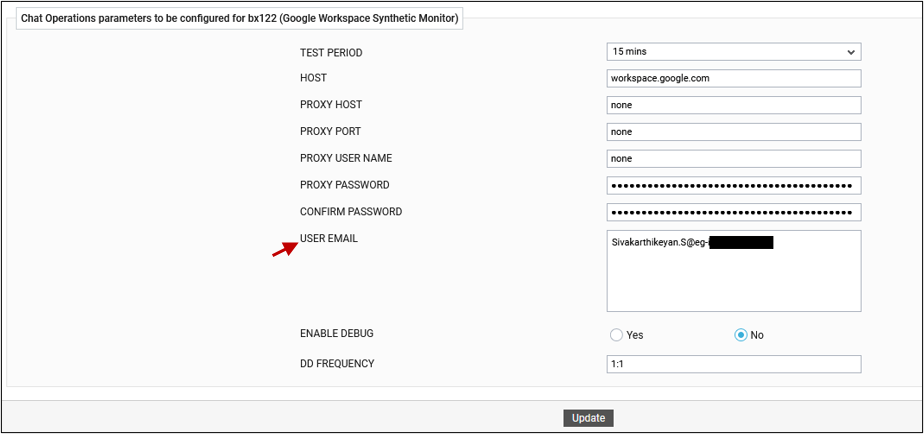
Task: Click the DD FREQUENCY input showing 1:1
Action: tap(733, 364)
